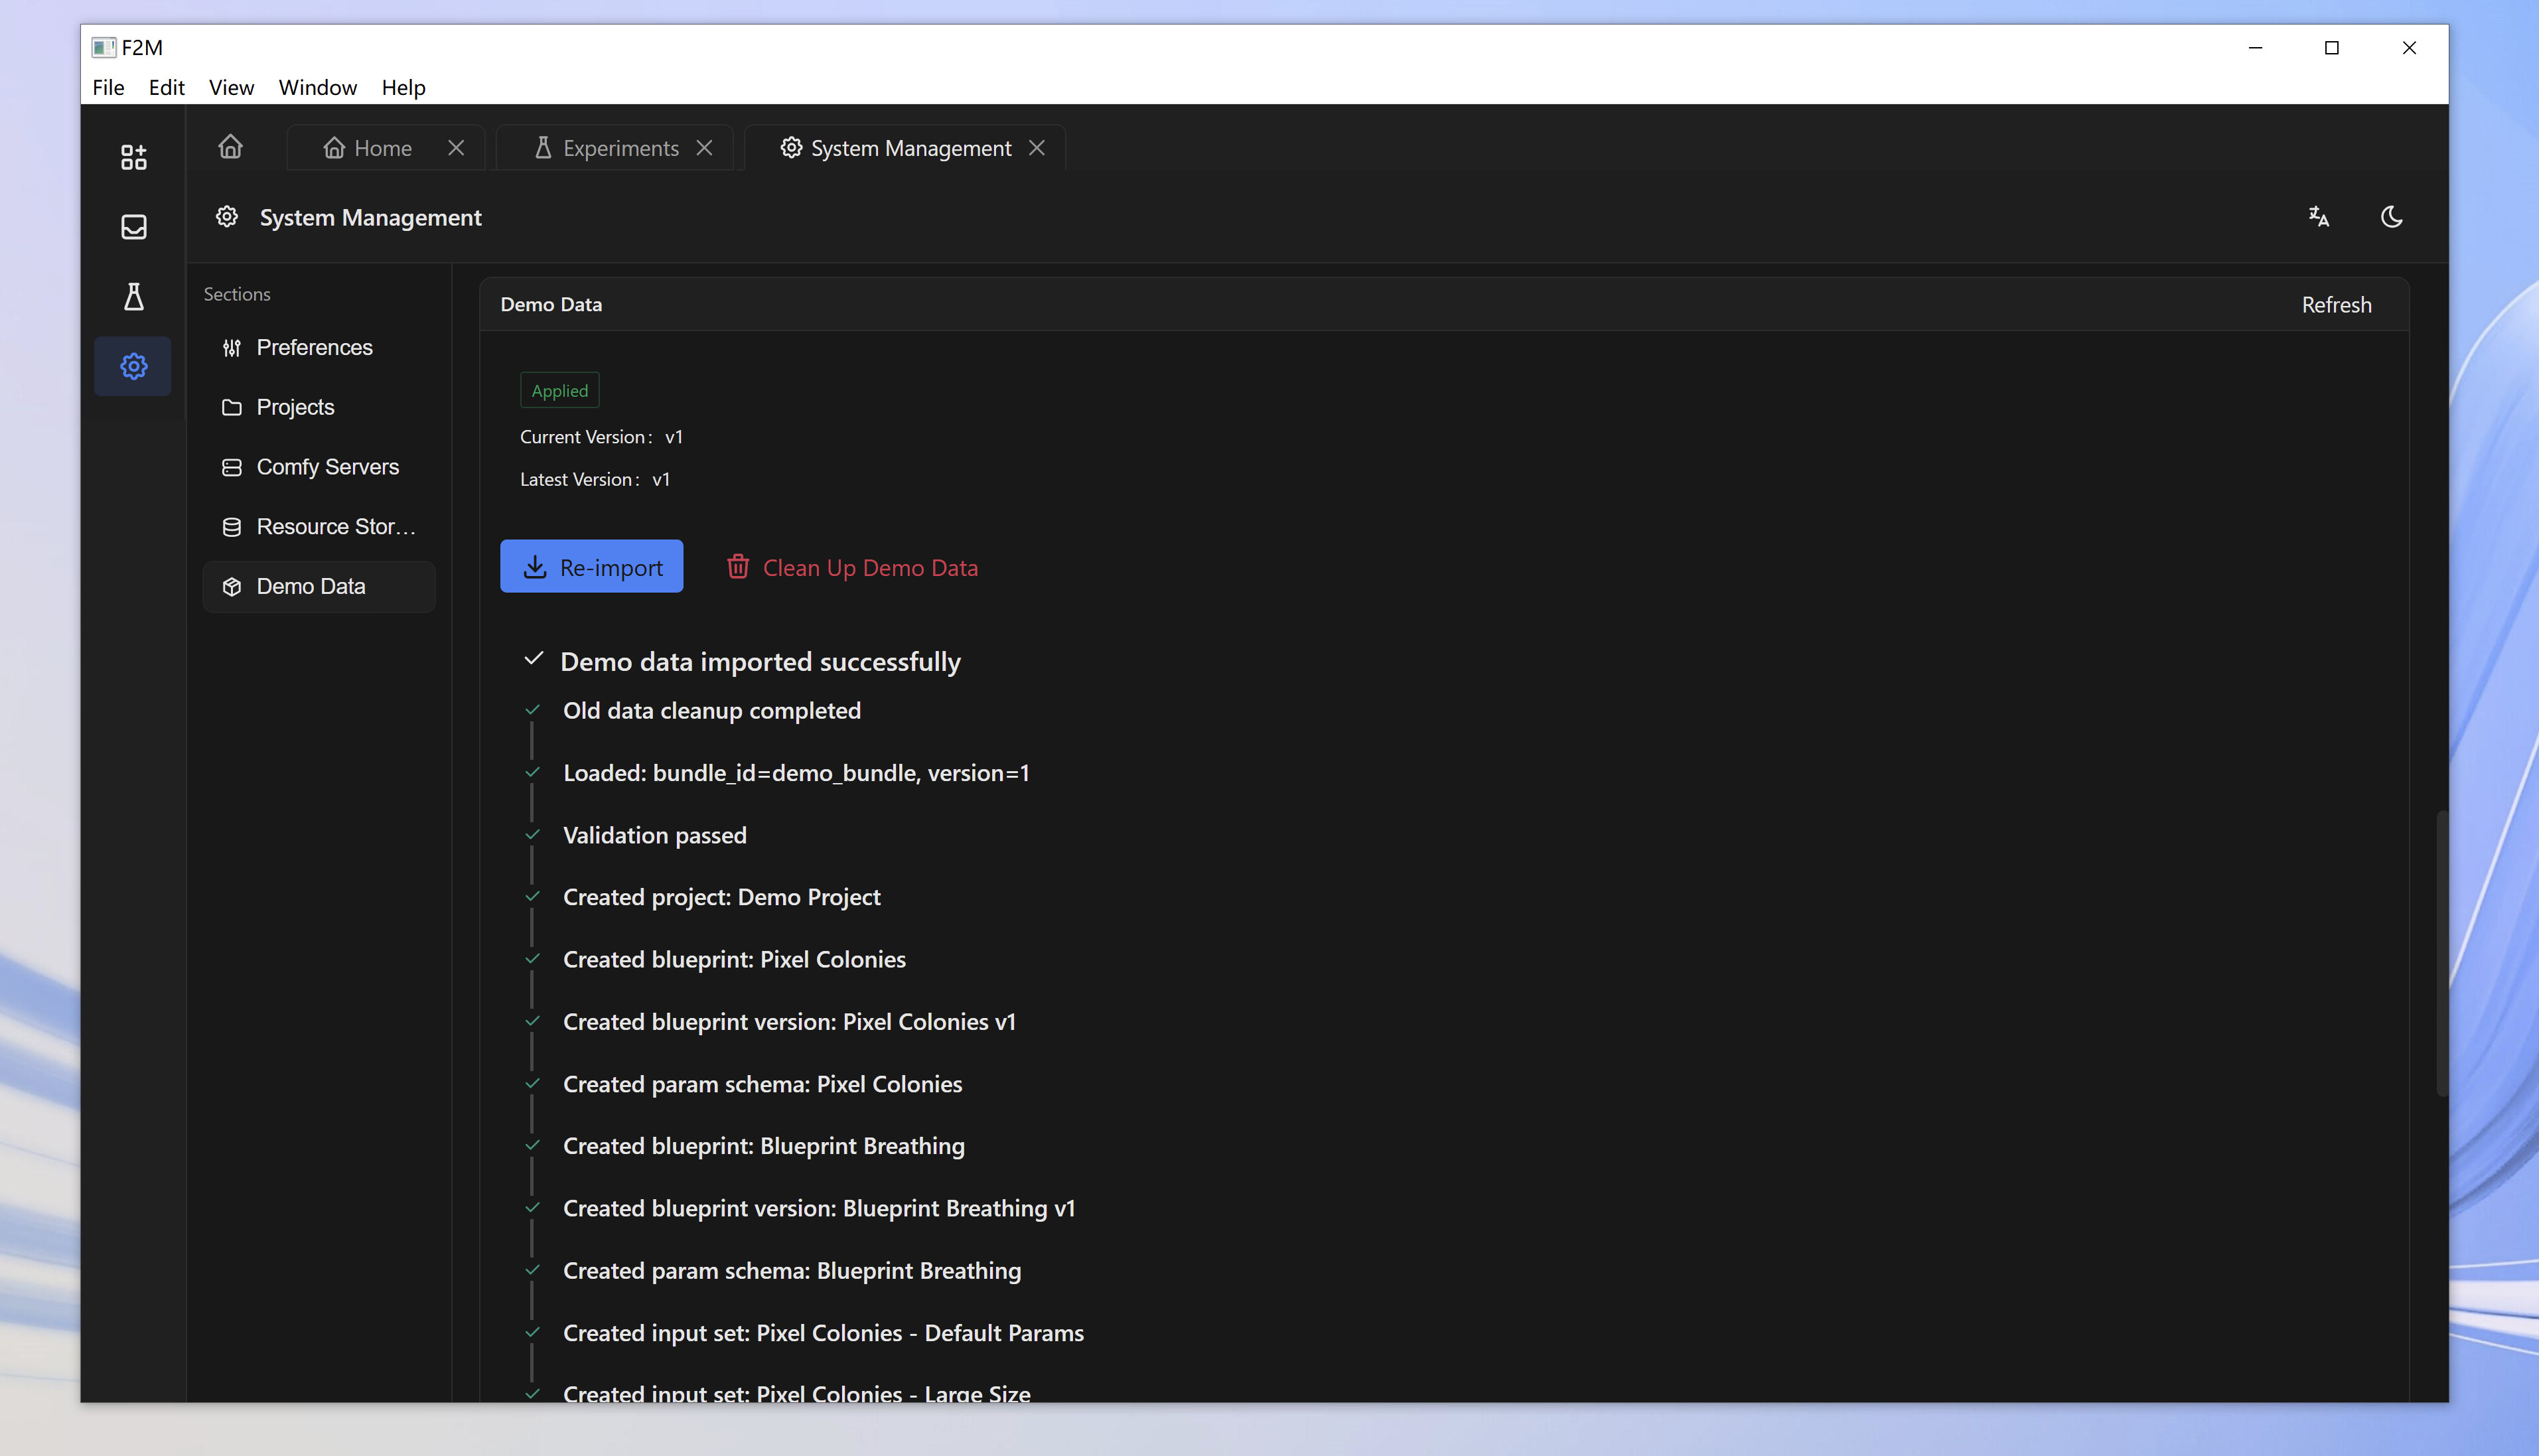Open the View menu
The image size is (2539, 1456).
click(230, 88)
